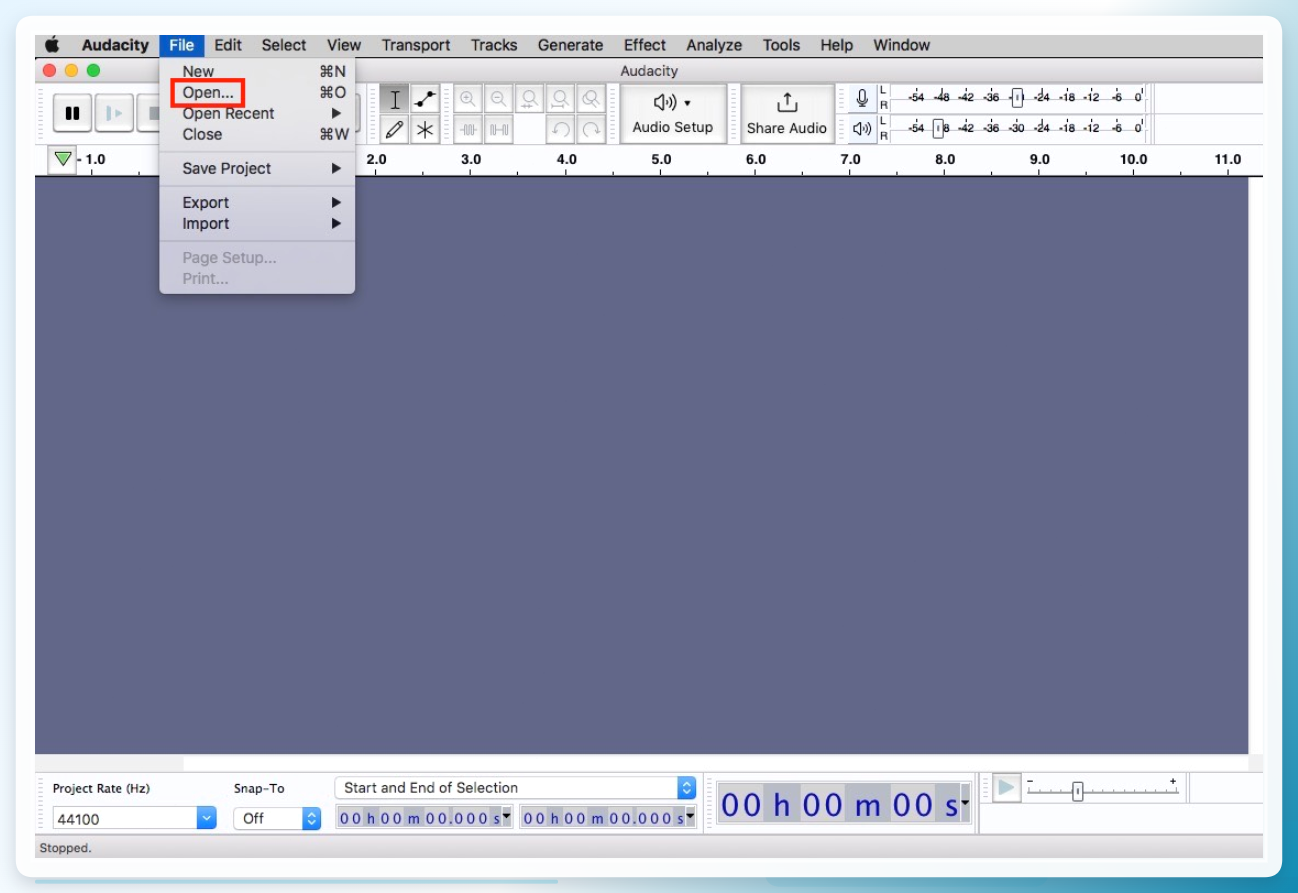Screen dimensions: 1298x893
Task: Click the Play-at-Speed button
Action: [x=1006, y=788]
